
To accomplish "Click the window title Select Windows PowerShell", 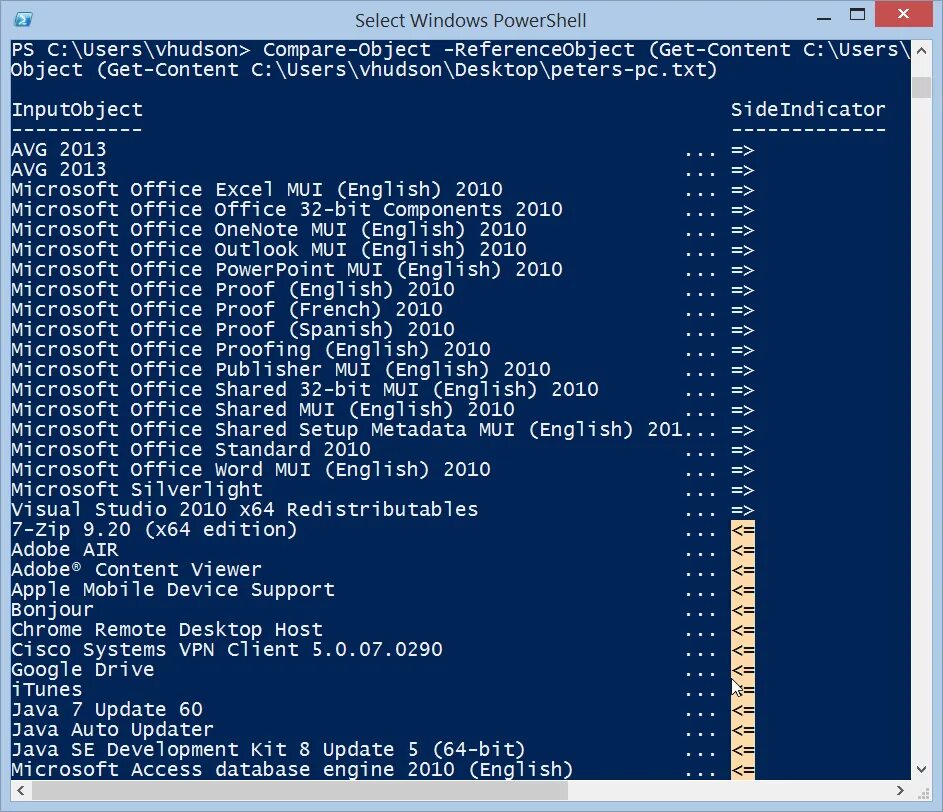I will [x=470, y=20].
